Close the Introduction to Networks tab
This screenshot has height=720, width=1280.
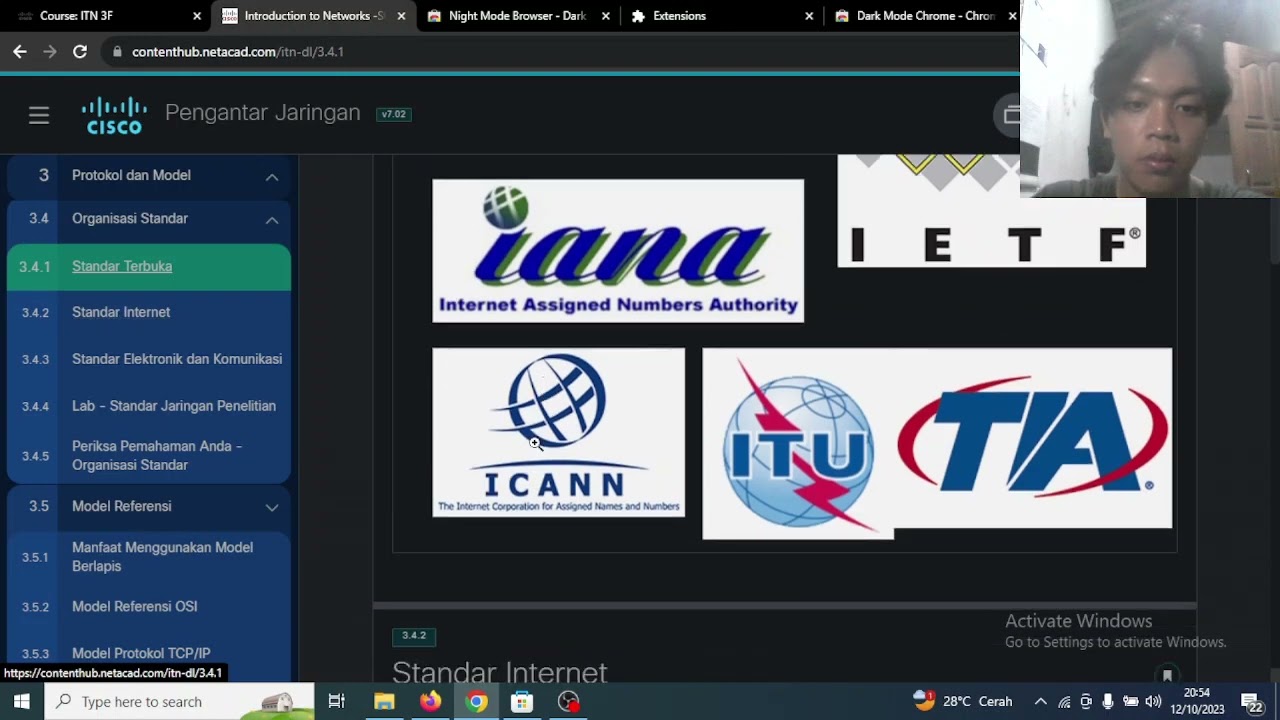(401, 16)
